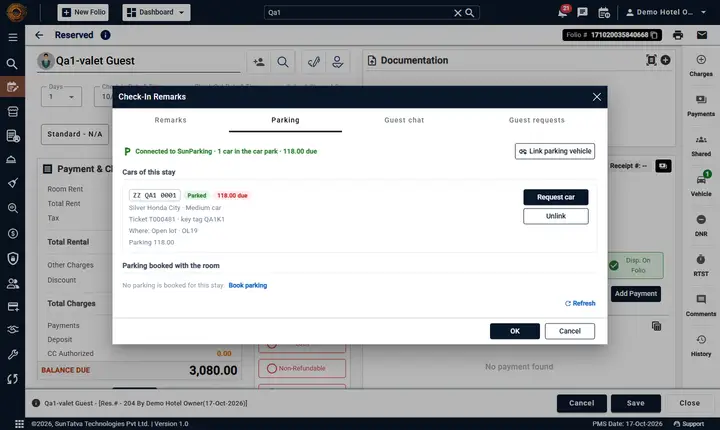The width and height of the screenshot is (720, 430).
Task: Click the Link parking vehicle button
Action: click(555, 151)
